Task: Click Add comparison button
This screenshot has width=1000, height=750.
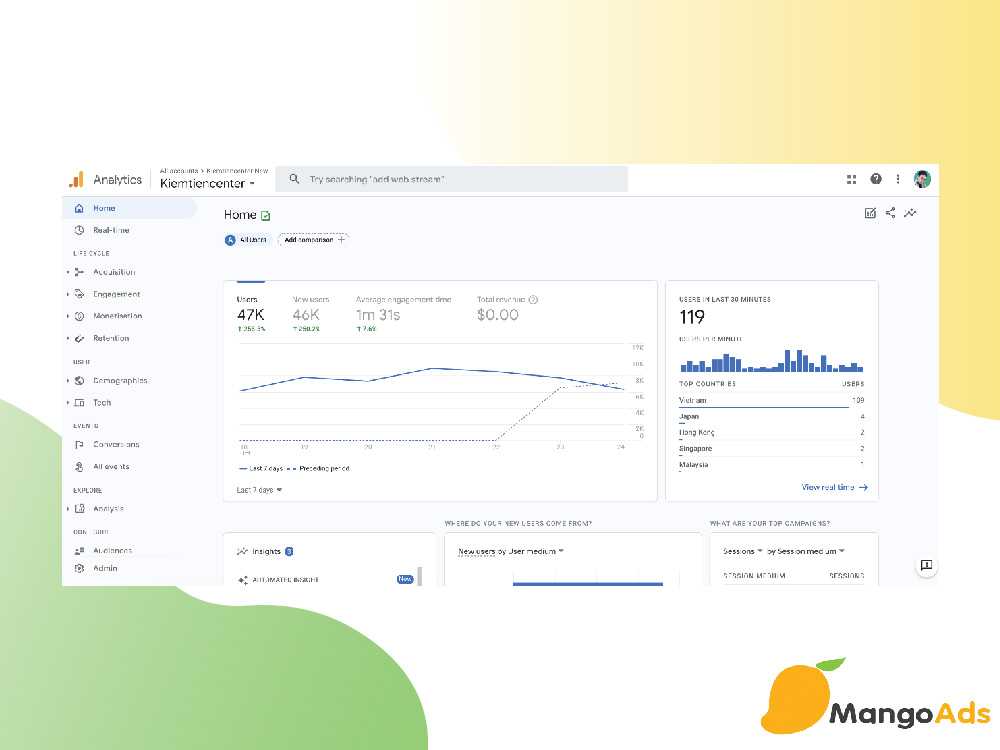Action: tap(314, 240)
